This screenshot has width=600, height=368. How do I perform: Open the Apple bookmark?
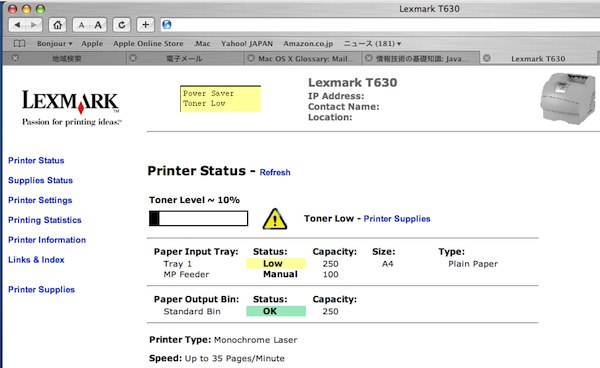coord(92,44)
